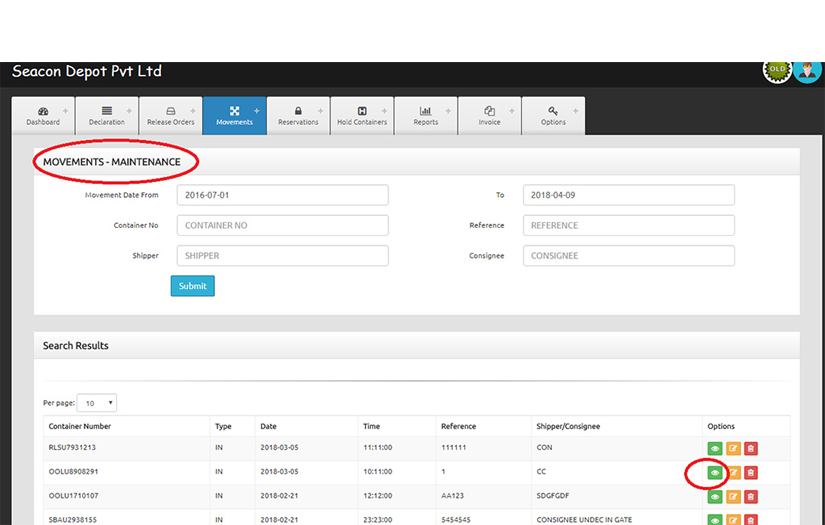Open the Dashboard tab
Screen dimensions: 825x525
click(43, 116)
